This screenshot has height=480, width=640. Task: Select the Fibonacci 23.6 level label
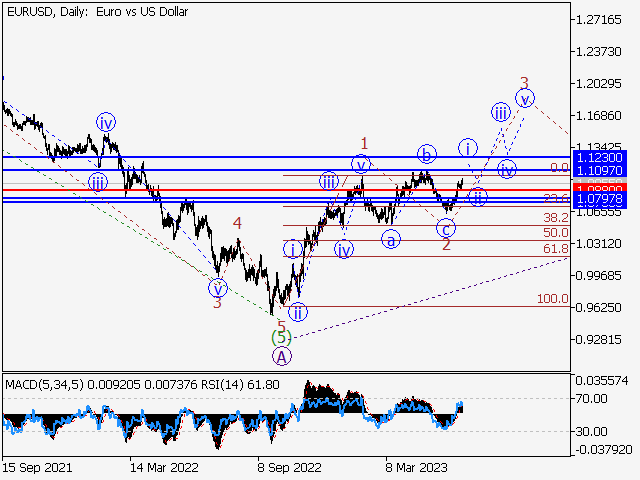556,198
